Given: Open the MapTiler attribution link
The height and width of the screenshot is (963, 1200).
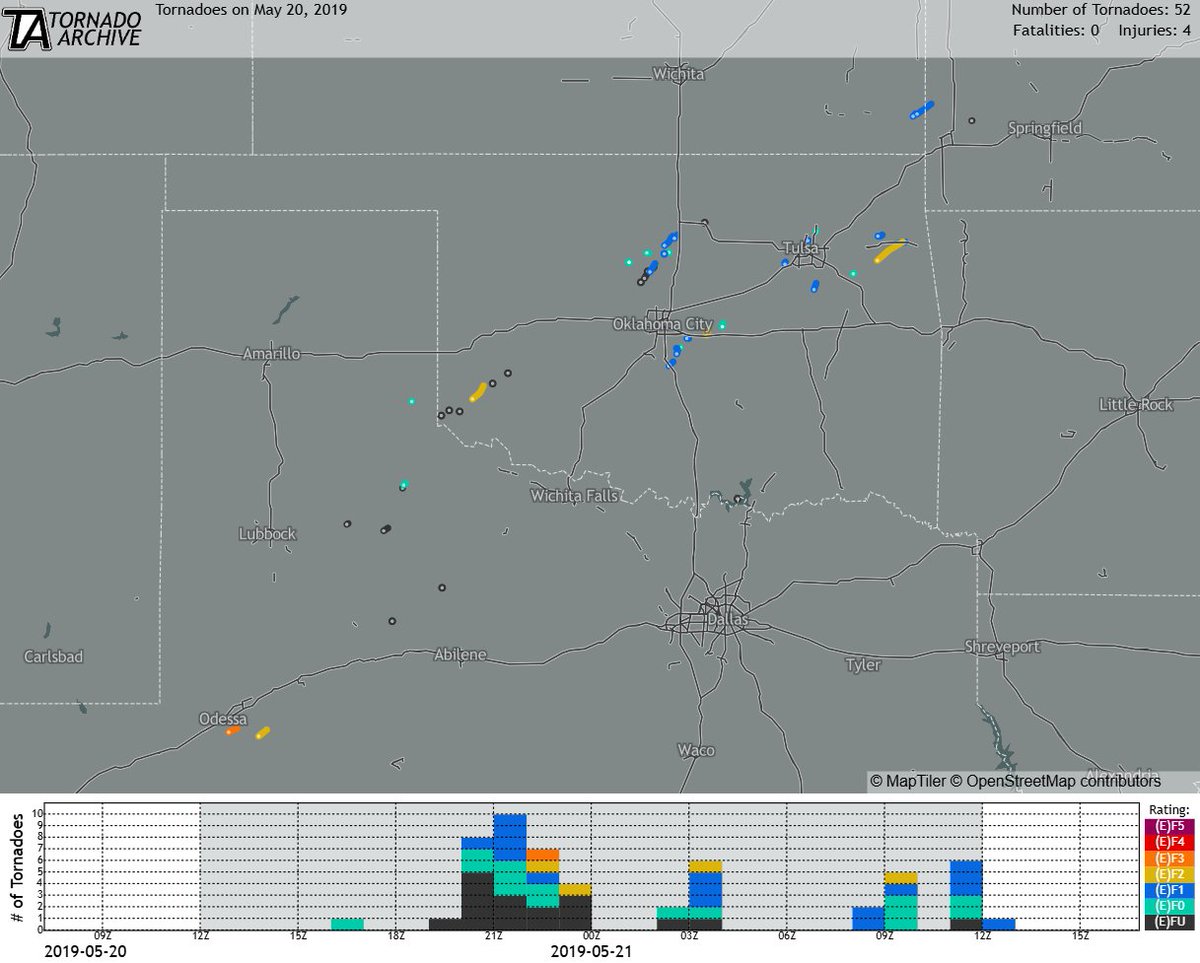Looking at the screenshot, I should click(x=907, y=780).
